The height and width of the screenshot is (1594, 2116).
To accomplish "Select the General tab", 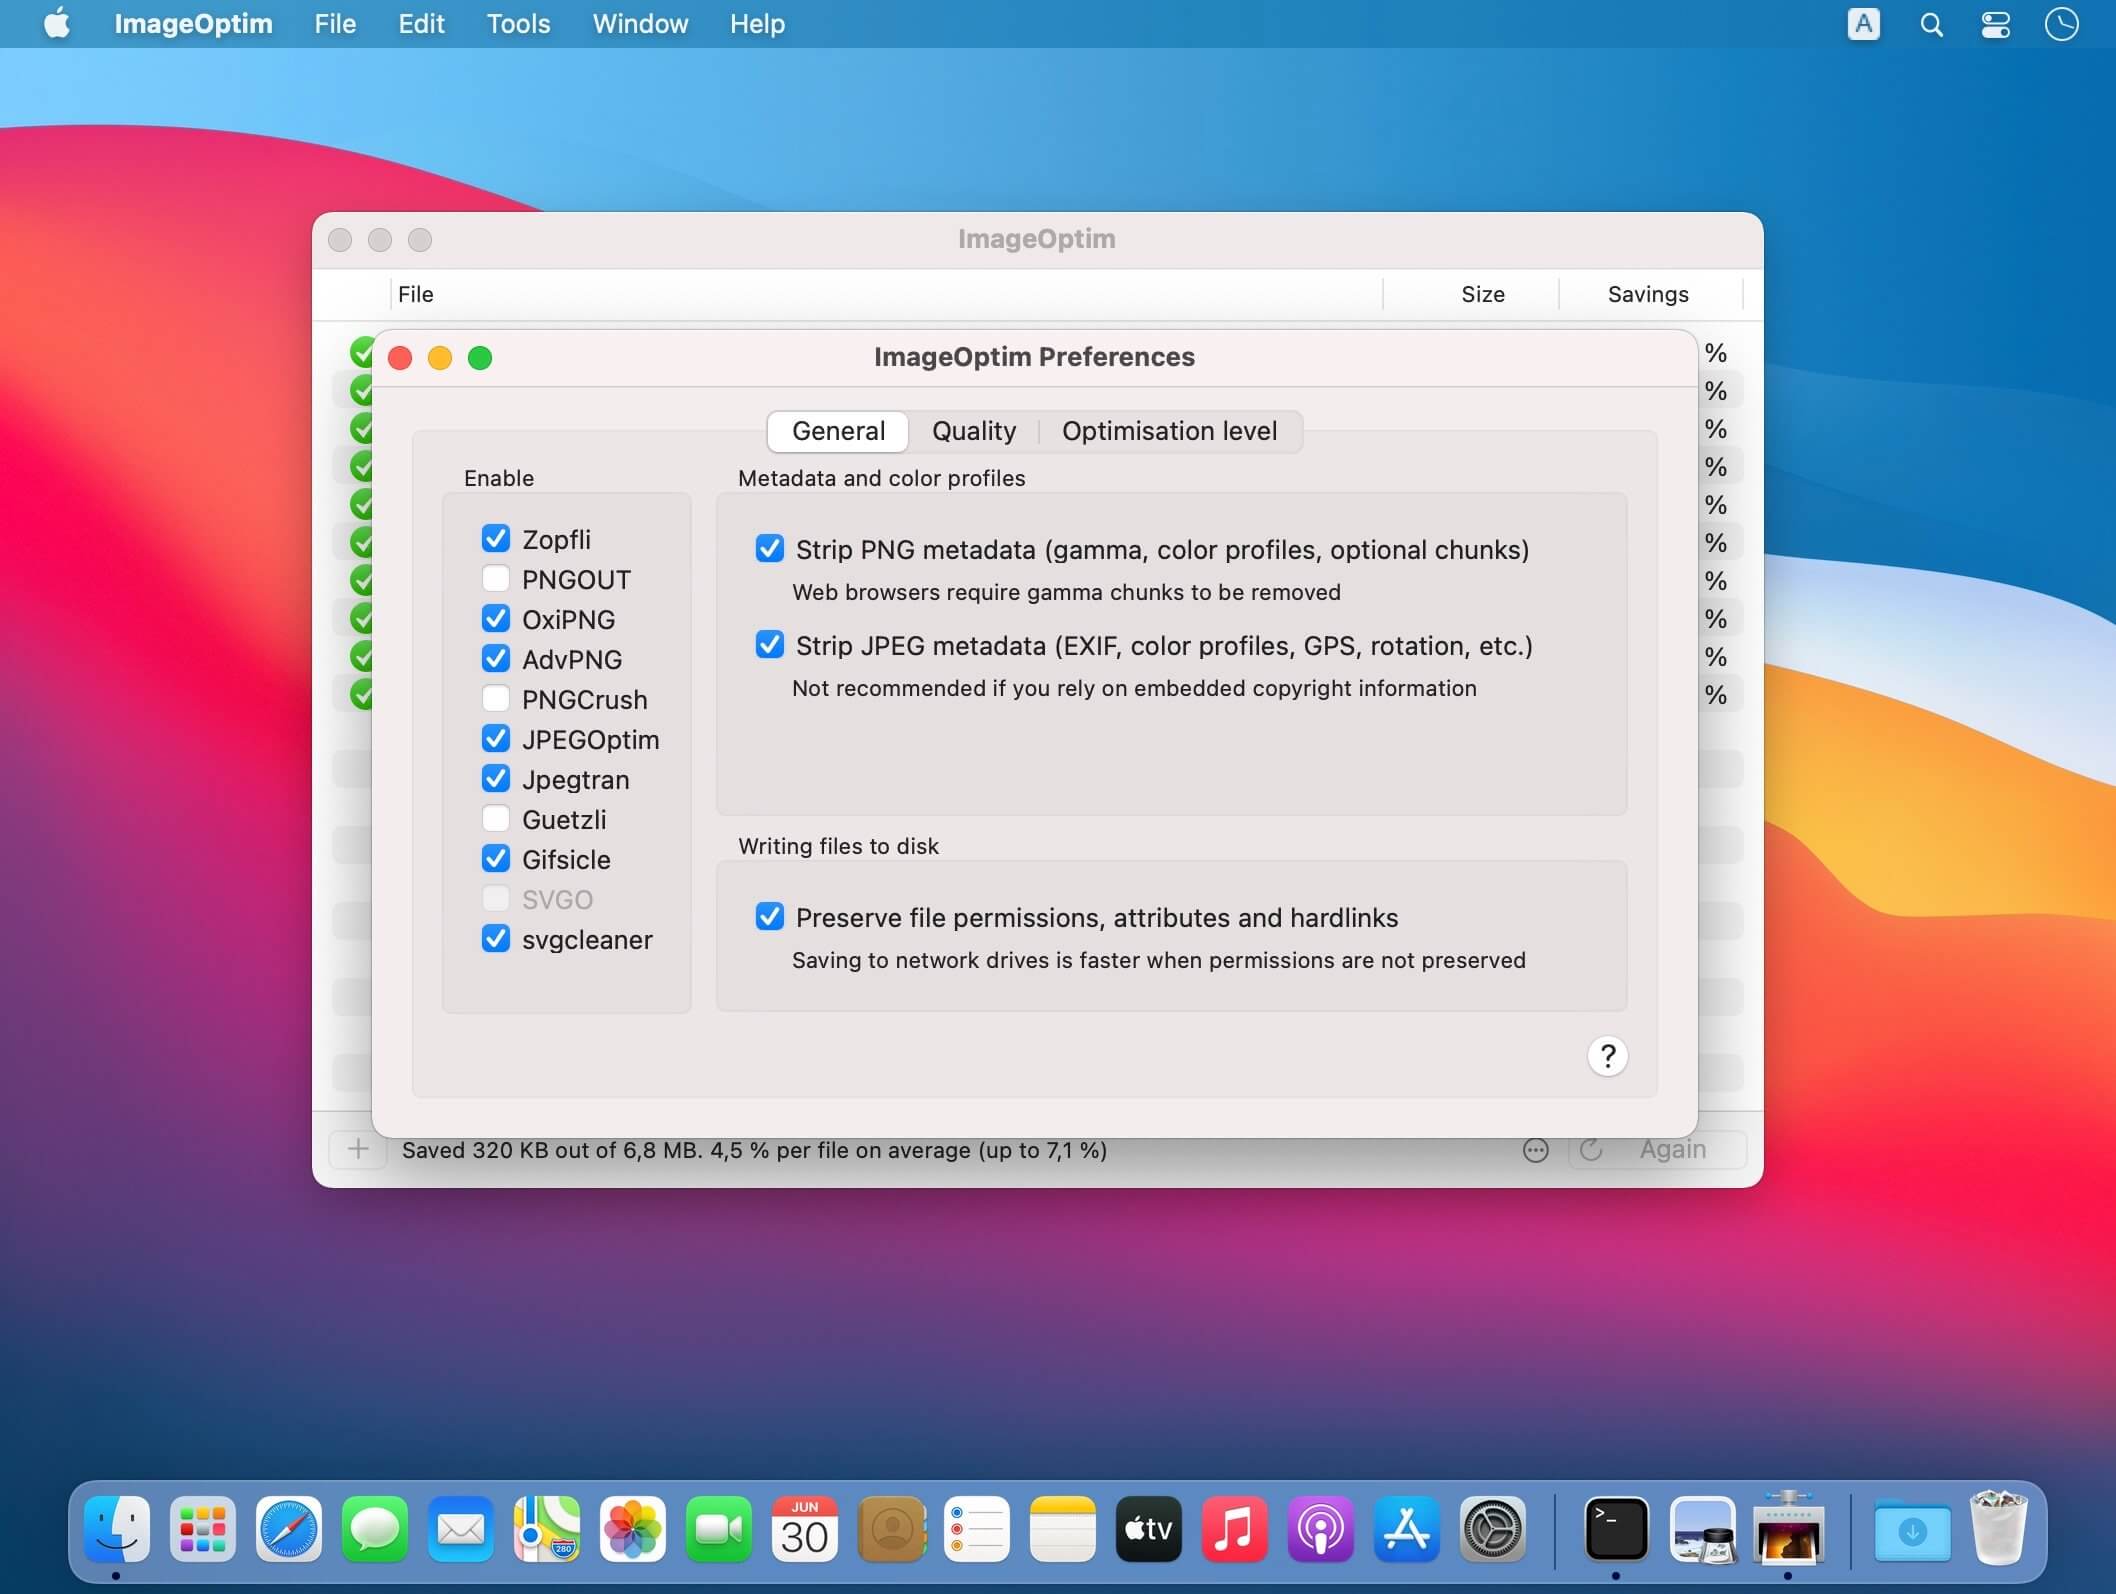I will pyautogui.click(x=838, y=431).
